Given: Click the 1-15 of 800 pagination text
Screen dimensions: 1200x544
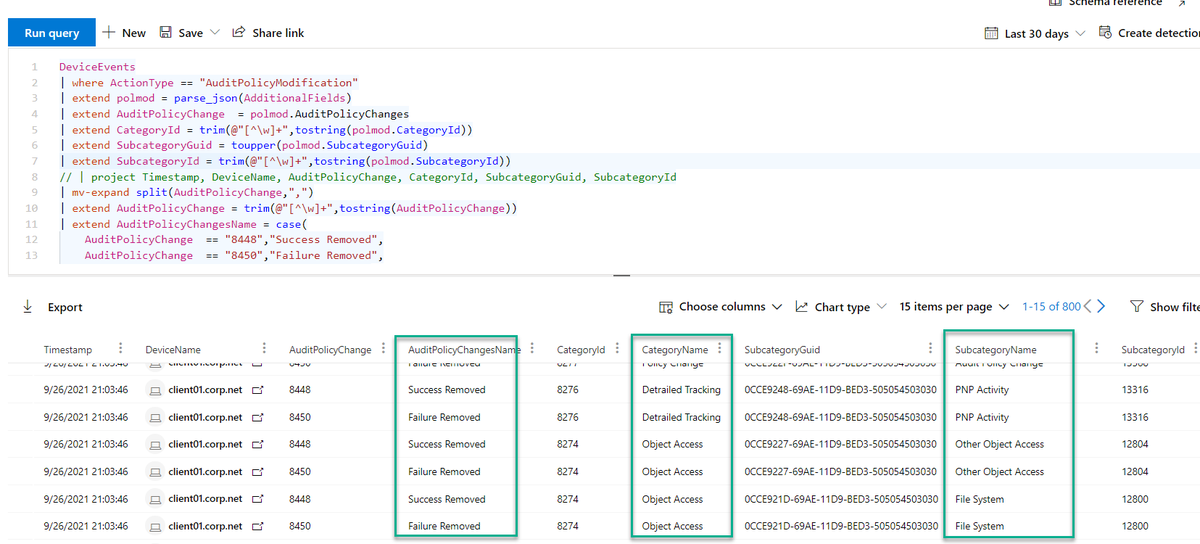Looking at the screenshot, I should click(1051, 307).
